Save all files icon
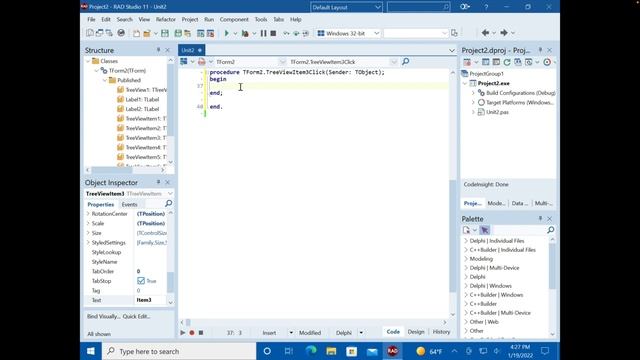This screenshot has height=360, width=640. tap(178, 33)
